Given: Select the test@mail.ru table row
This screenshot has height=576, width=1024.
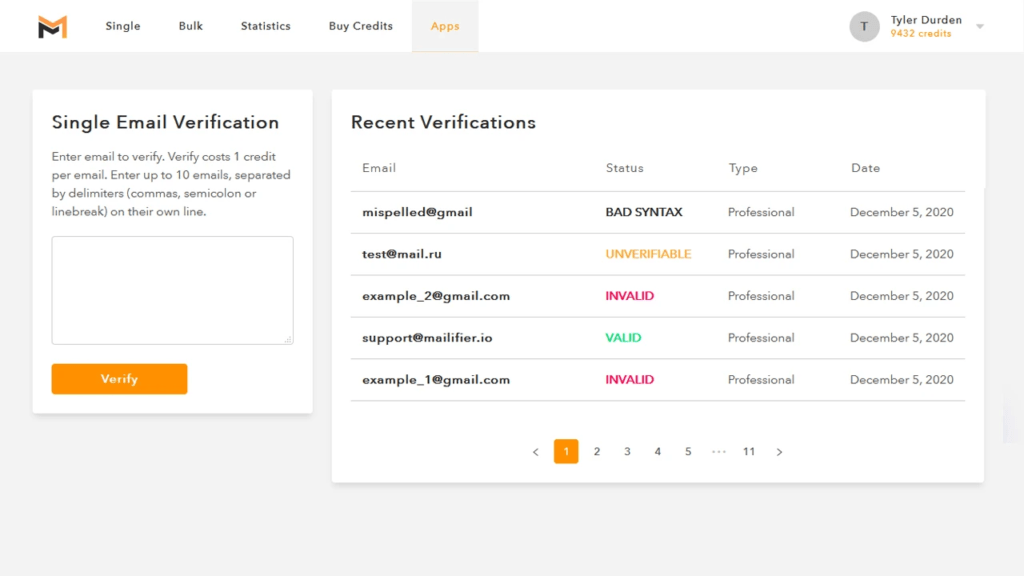Looking at the screenshot, I should 657,254.
